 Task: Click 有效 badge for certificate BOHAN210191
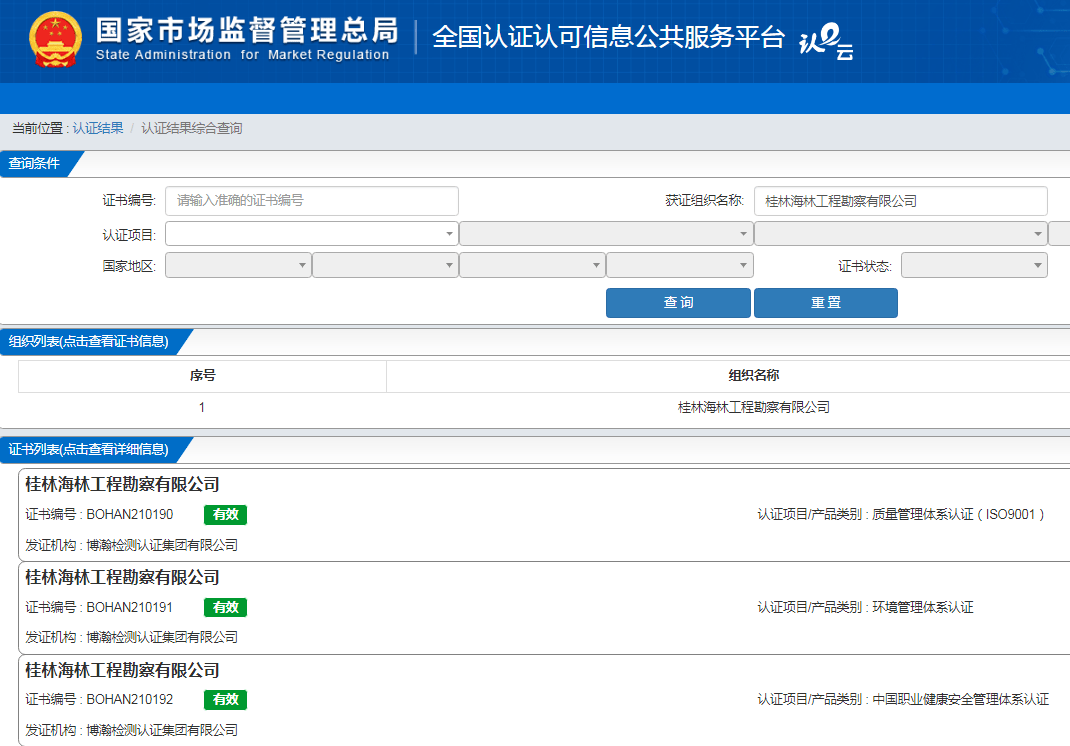pos(225,607)
